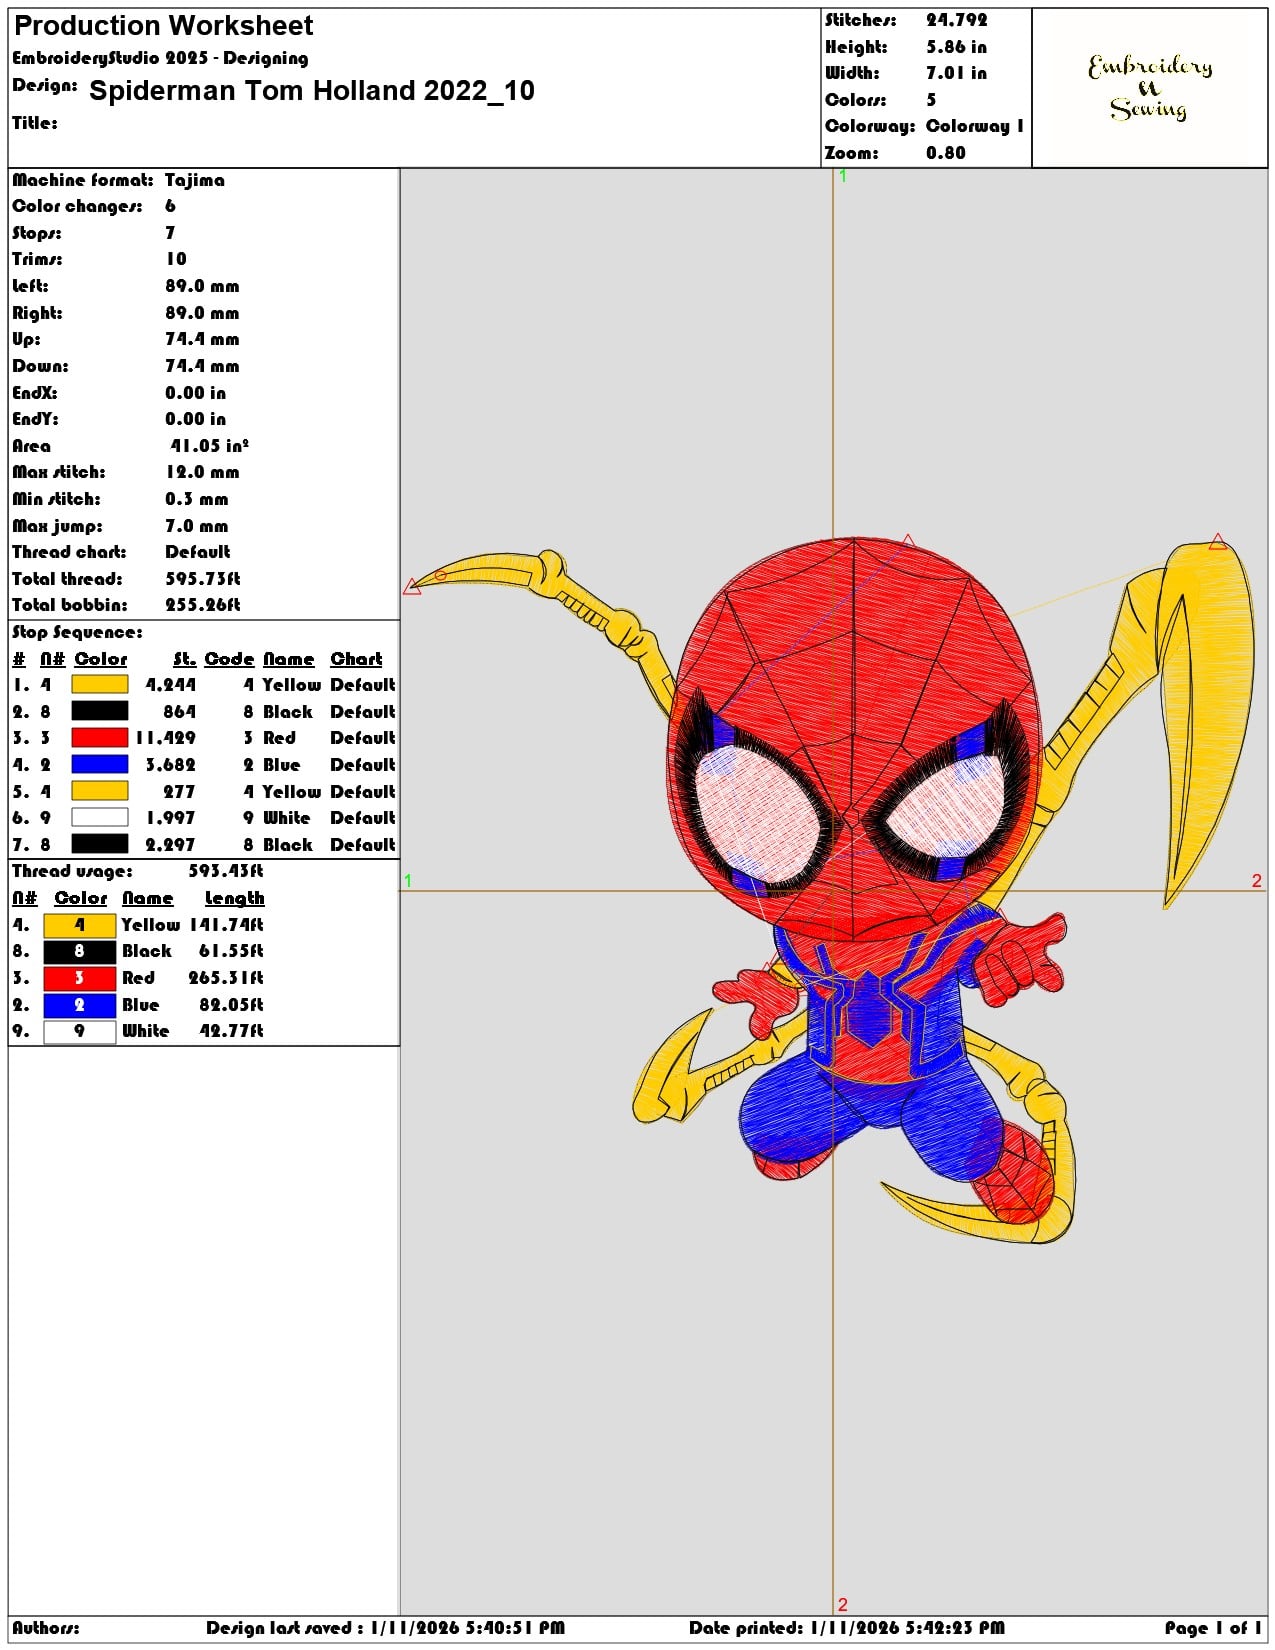Image resolution: width=1275 pixels, height=1650 pixels.
Task: Click the Trims value 10
Action: (x=176, y=259)
